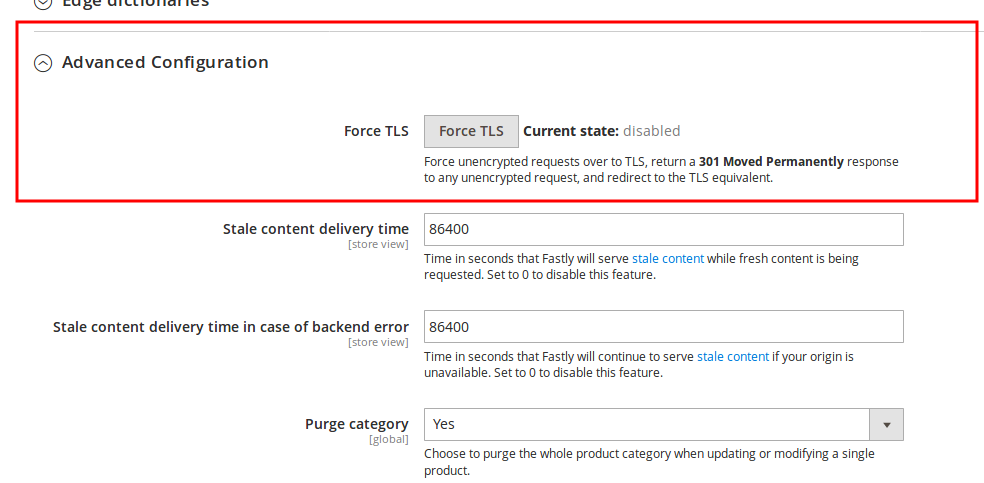Click store view scope under Stale content delivery time
The width and height of the screenshot is (984, 483).
coord(378,245)
